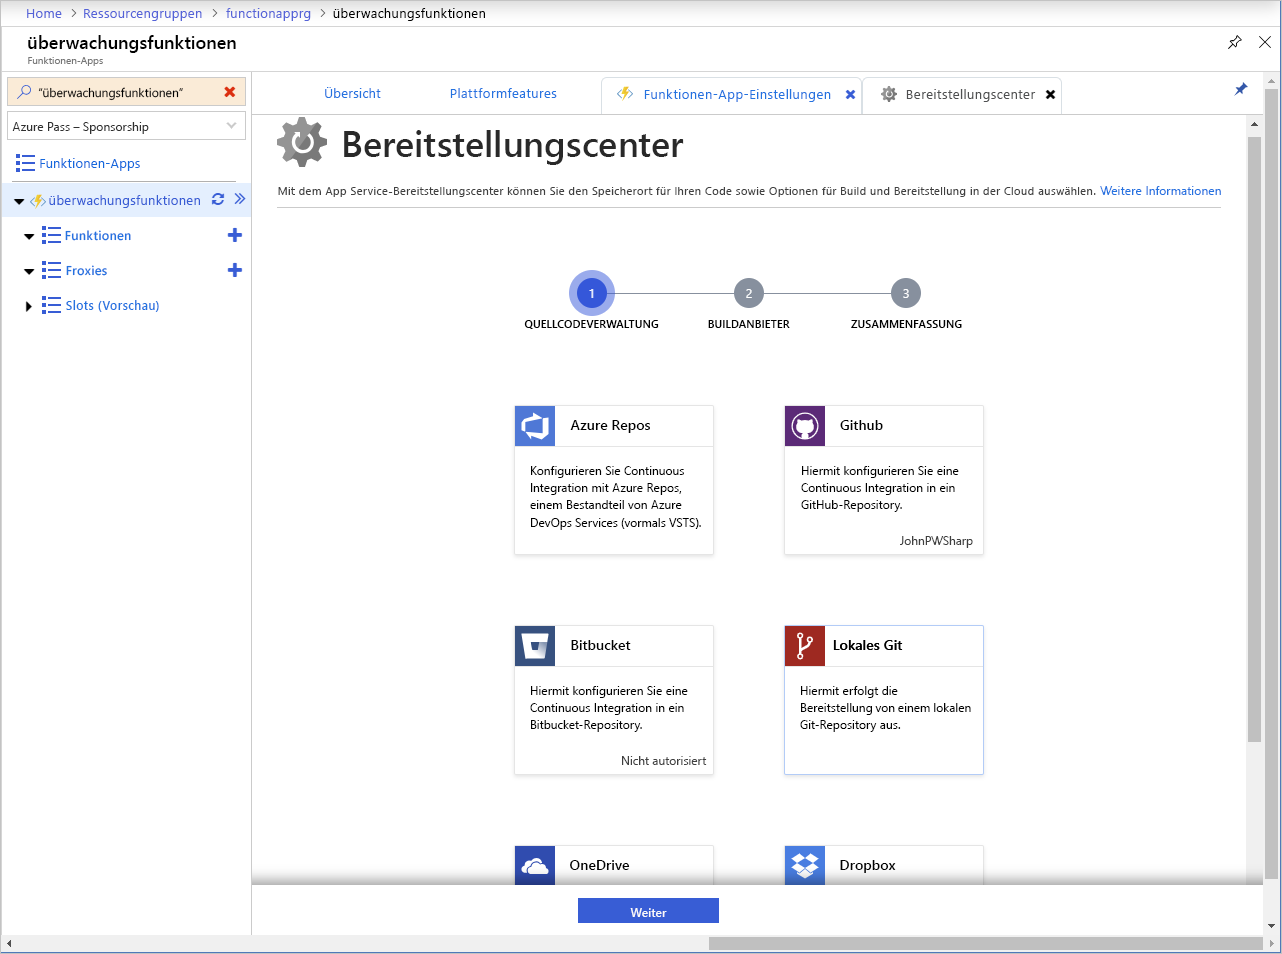This screenshot has height=954, width=1282.
Task: Click the bottom horizontal scrollbar thumb
Action: [x=986, y=943]
